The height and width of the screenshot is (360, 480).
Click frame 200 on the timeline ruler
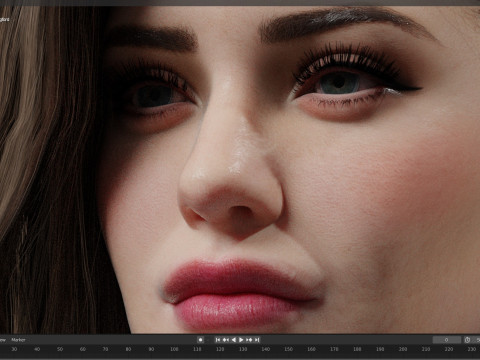pos(403,349)
